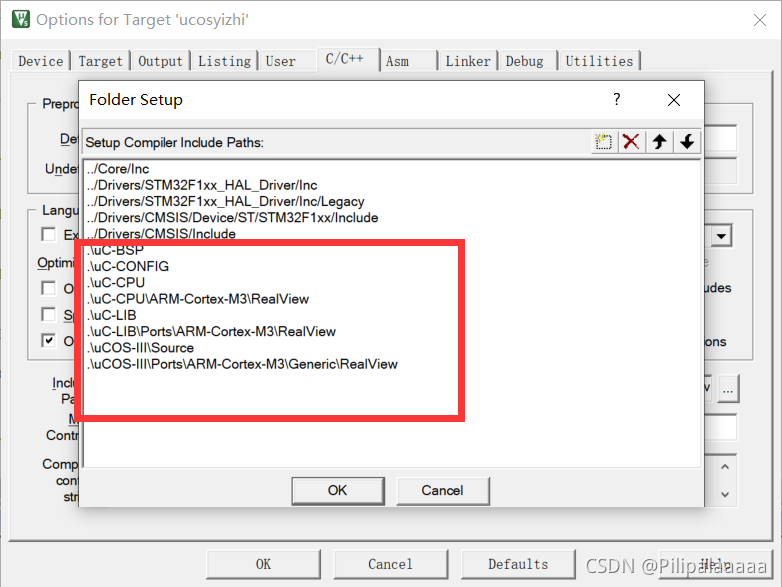Open dropdown arrow in Options window right side
The image size is (782, 587).
(x=722, y=236)
